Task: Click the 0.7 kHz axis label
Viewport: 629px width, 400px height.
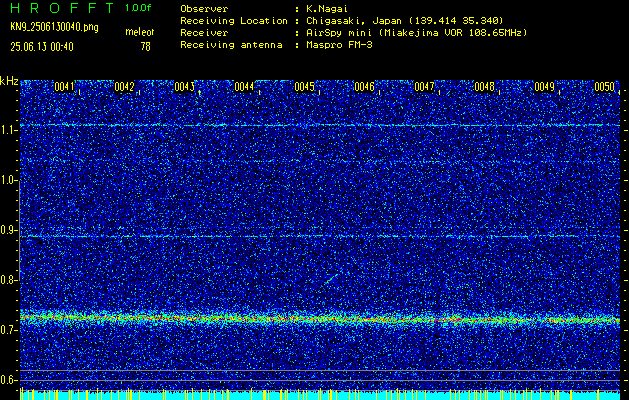Action: point(8,330)
